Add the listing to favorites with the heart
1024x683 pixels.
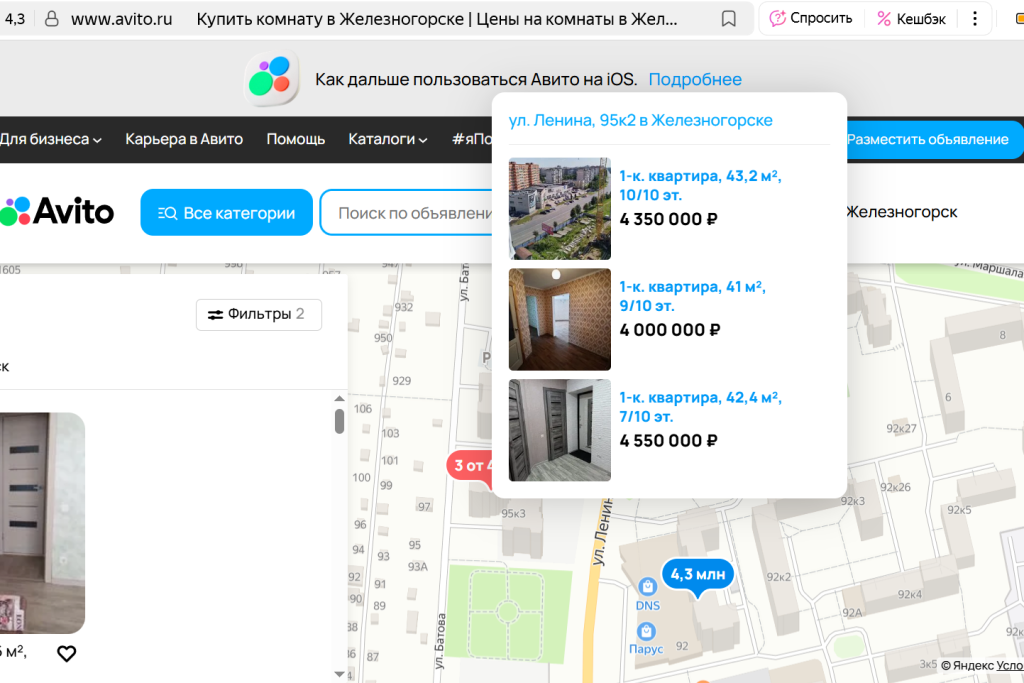67,653
